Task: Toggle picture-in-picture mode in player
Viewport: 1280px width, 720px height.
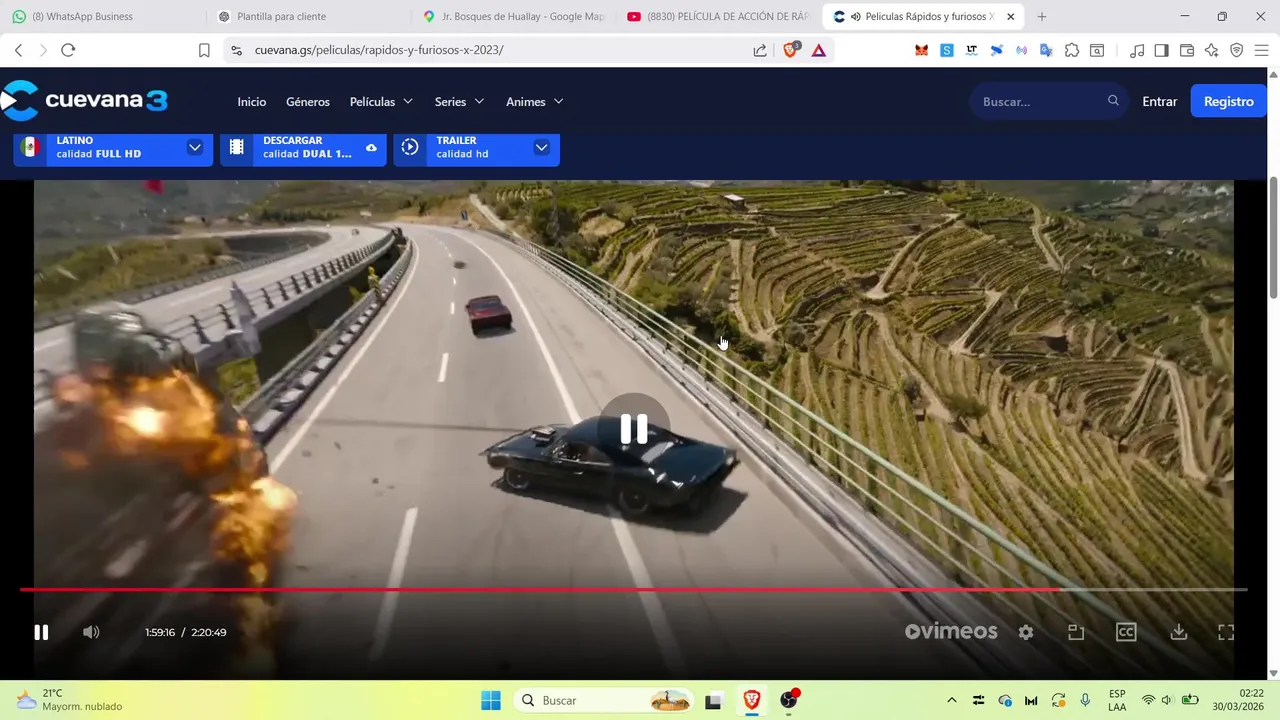Action: point(1076,632)
